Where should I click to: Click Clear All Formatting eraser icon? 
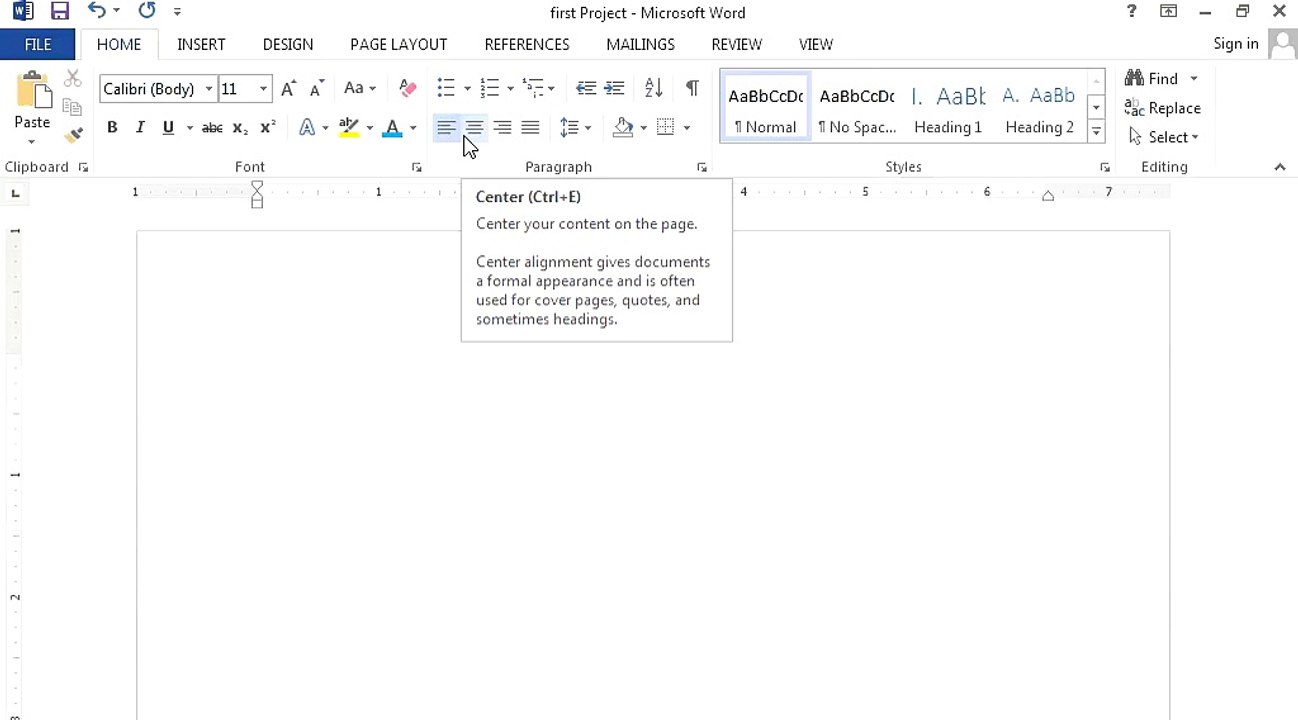click(x=407, y=89)
